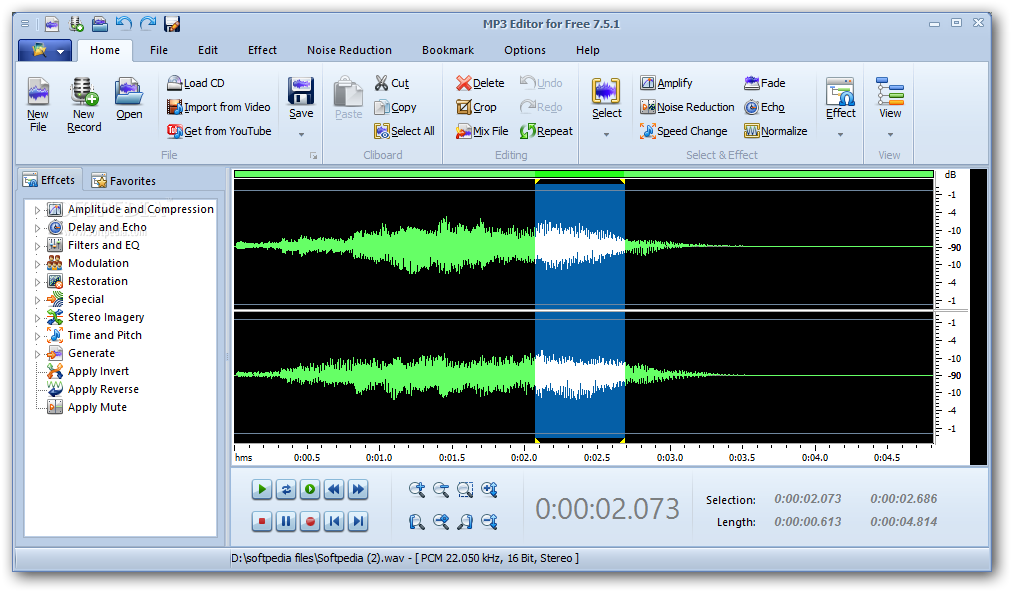Click quick access Save As icon

(x=172, y=24)
